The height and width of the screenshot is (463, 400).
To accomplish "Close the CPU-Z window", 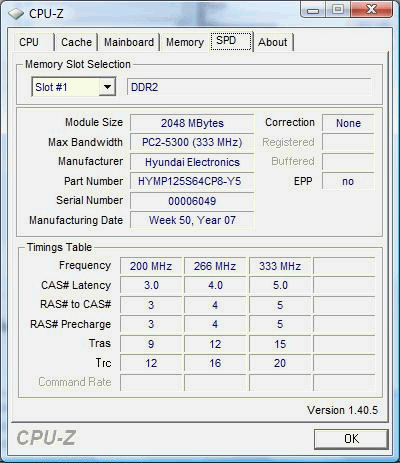I will 371,10.
